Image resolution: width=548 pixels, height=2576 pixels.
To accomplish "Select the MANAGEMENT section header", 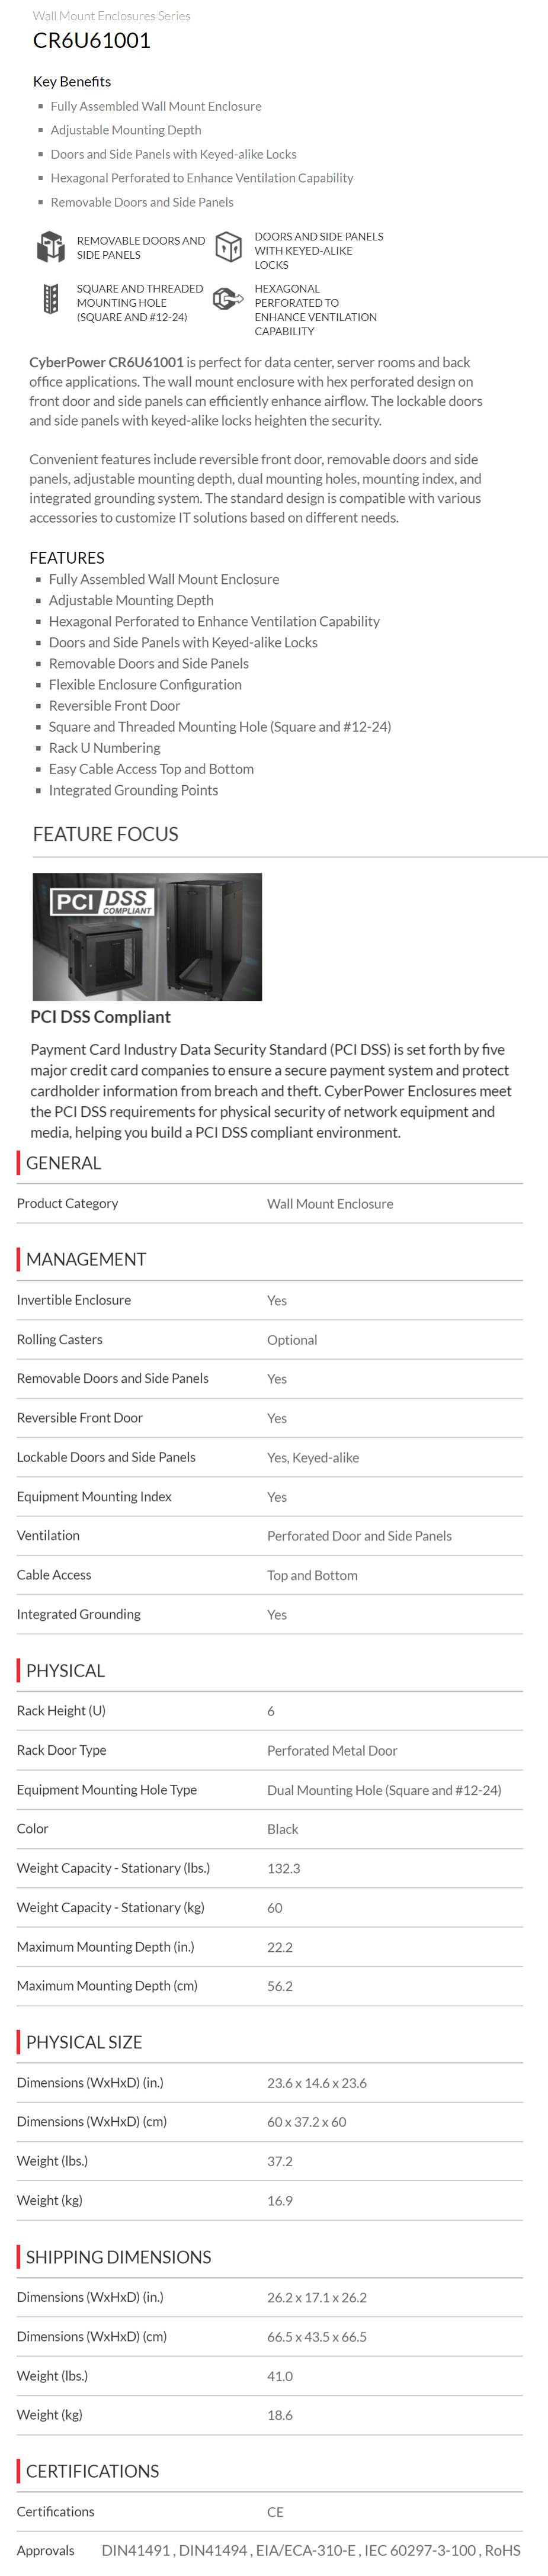I will point(86,1259).
